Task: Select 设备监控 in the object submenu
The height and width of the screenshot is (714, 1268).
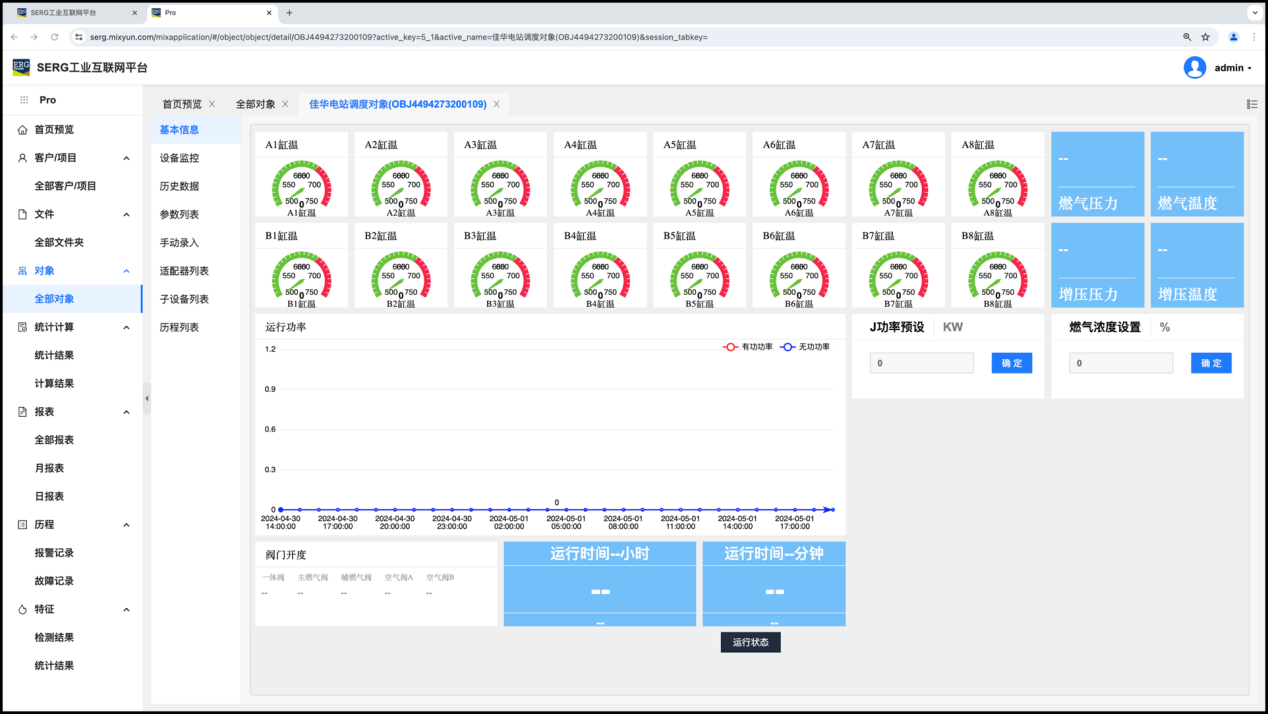Action: pos(179,158)
